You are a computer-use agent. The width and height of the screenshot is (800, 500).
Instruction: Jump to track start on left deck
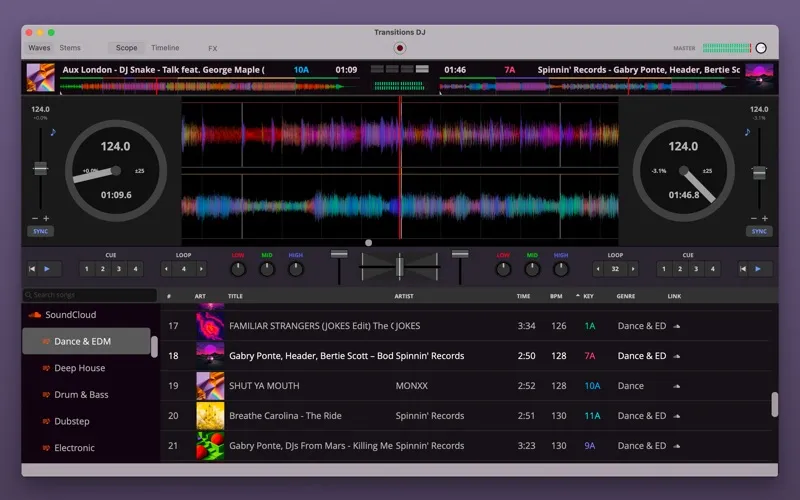(32, 269)
